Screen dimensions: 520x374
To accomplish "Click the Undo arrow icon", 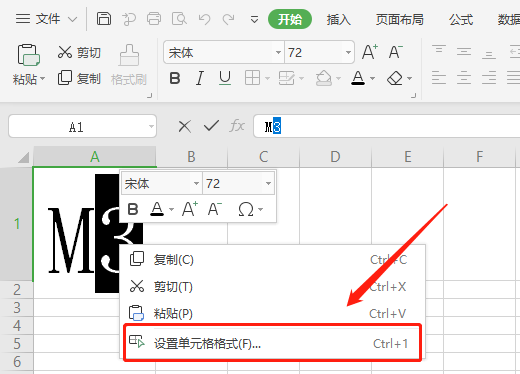I will (204, 19).
